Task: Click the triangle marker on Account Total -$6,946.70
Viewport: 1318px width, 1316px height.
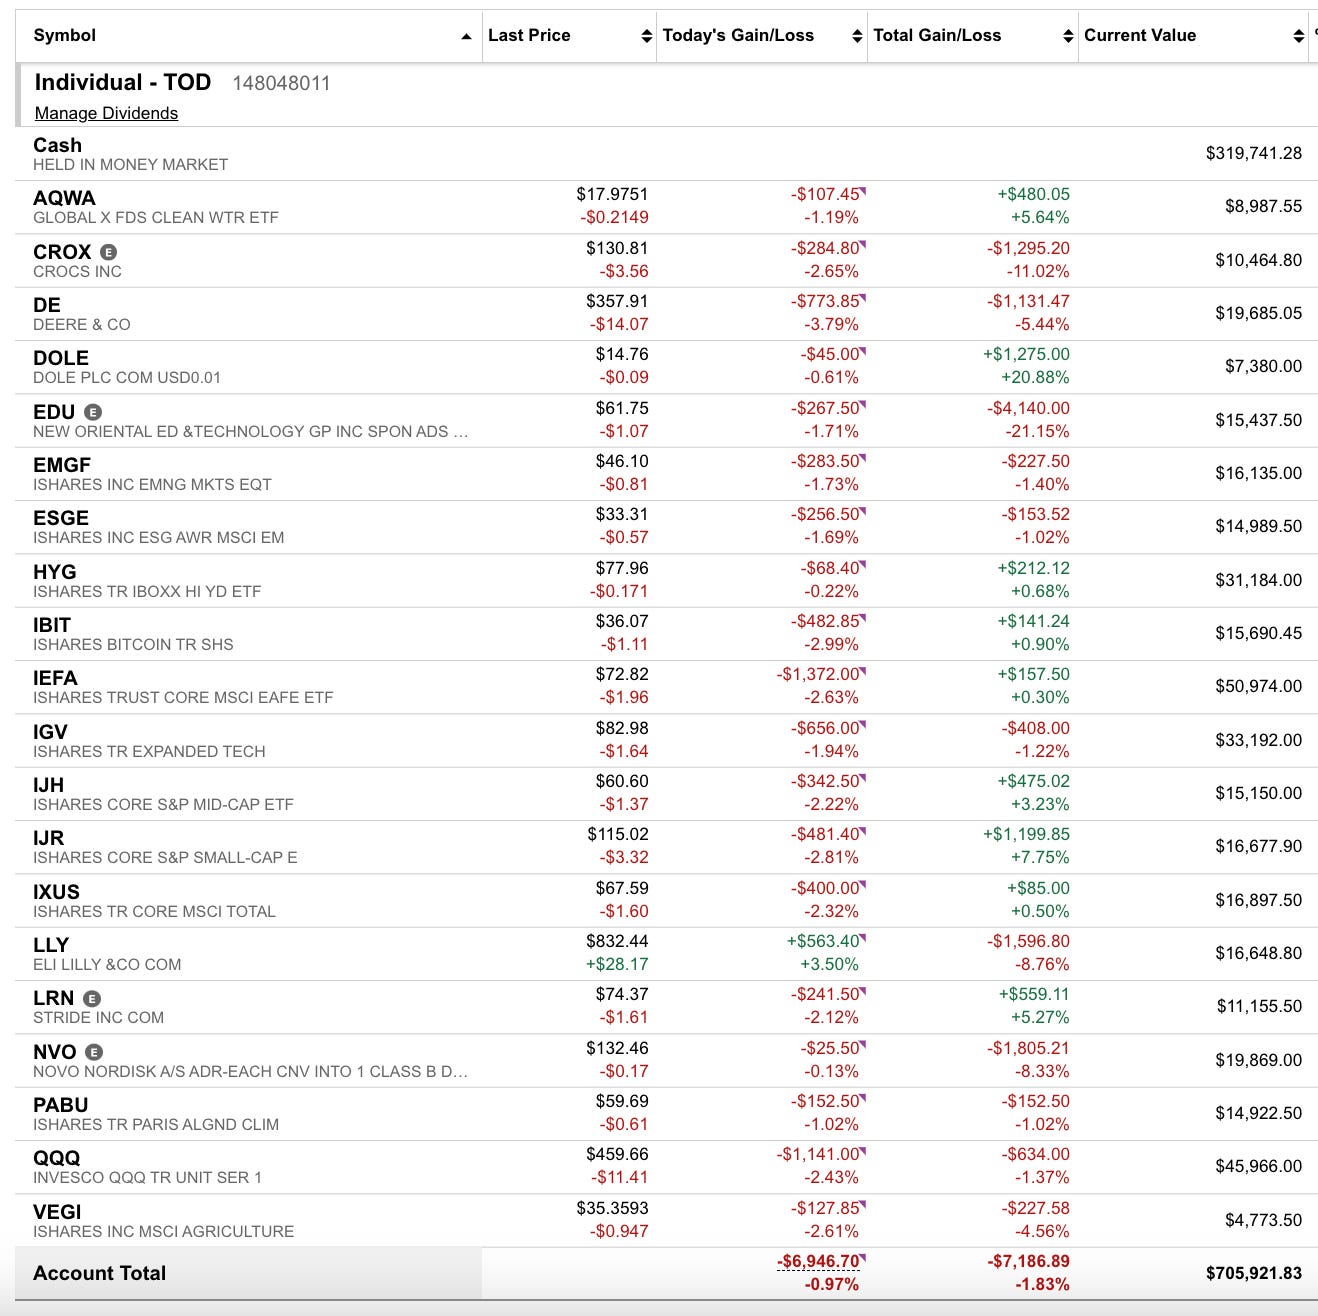Action: 863,1257
